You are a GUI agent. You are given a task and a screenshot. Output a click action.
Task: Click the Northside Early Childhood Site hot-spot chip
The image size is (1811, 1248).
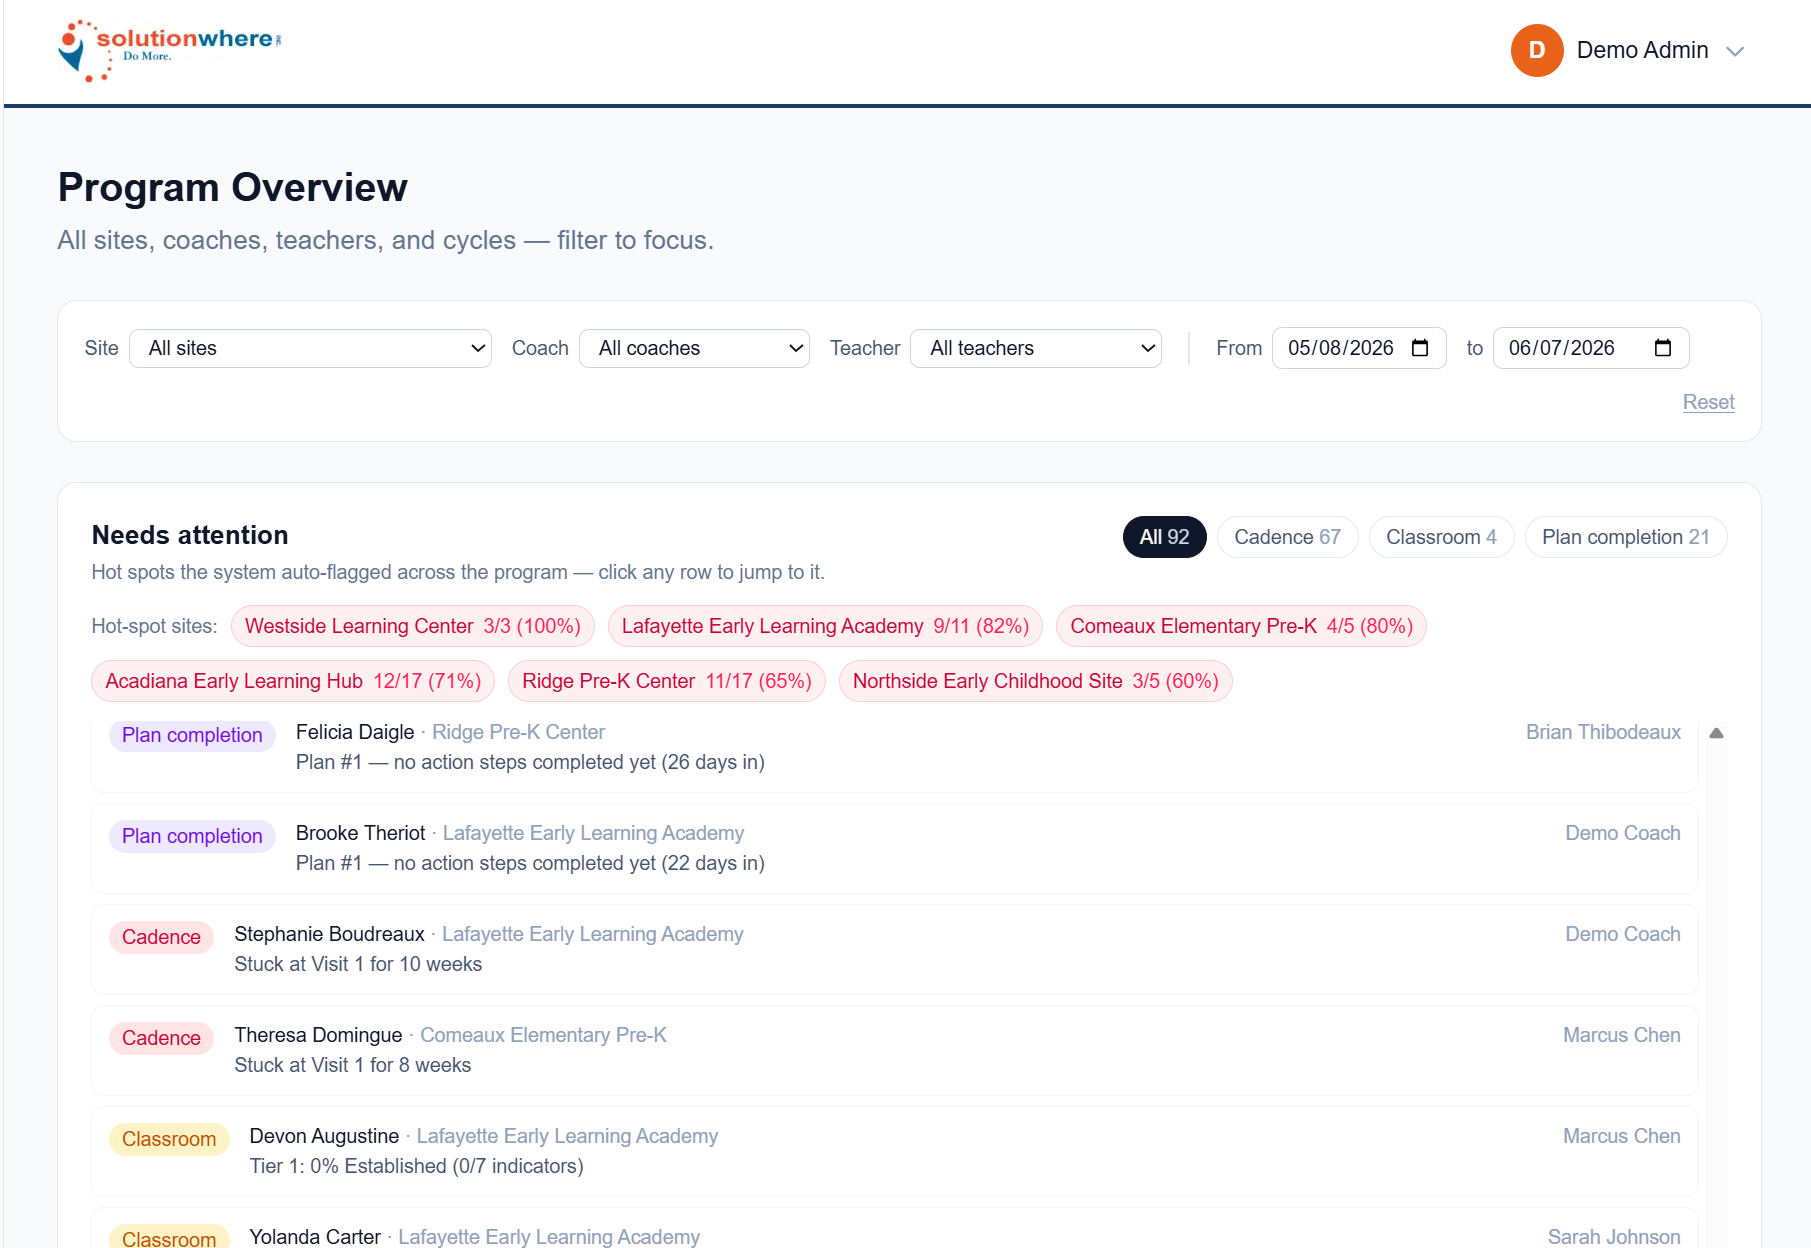[1035, 681]
